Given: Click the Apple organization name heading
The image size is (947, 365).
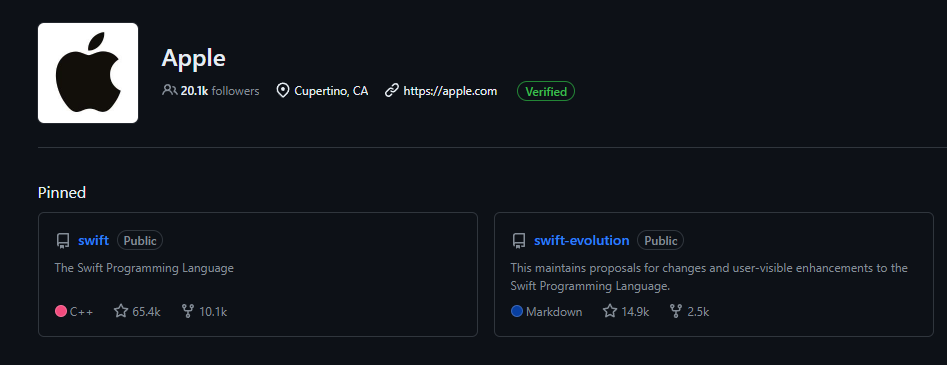Looking at the screenshot, I should point(193,58).
